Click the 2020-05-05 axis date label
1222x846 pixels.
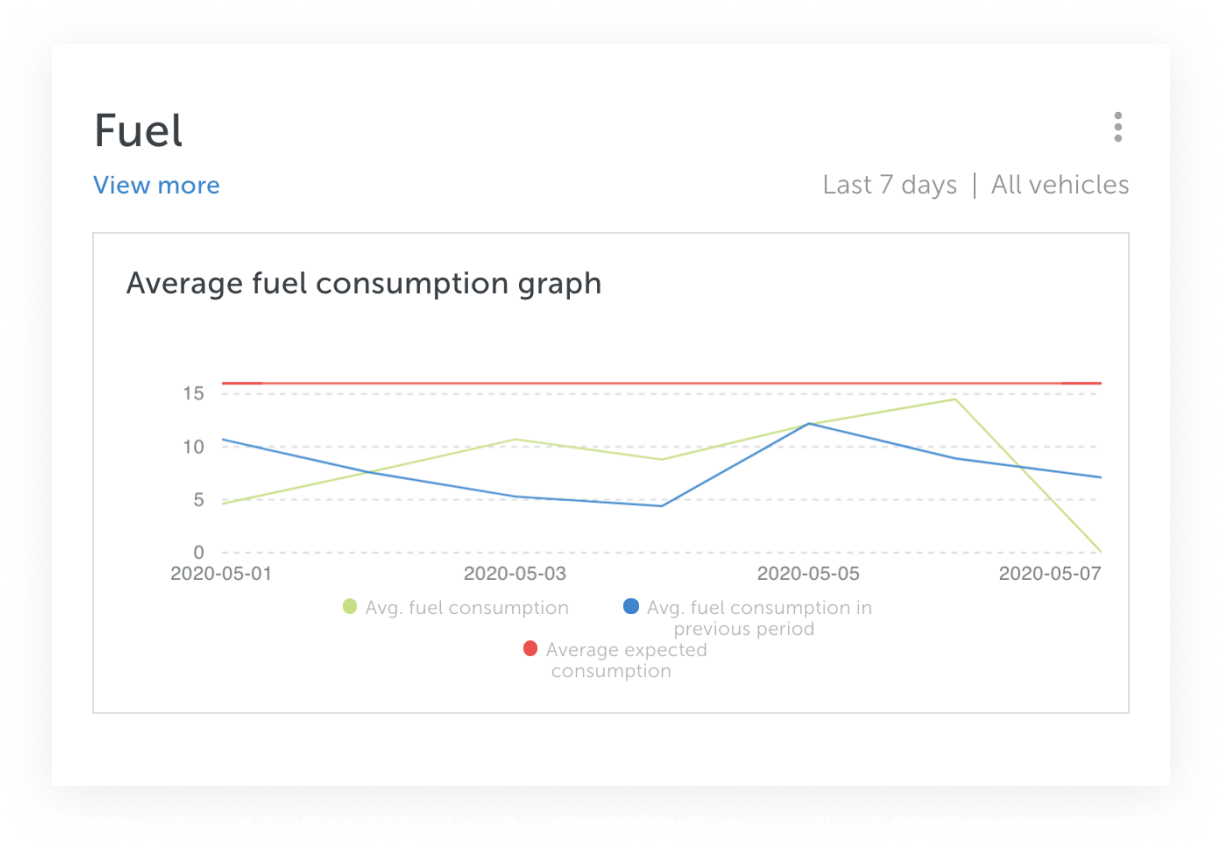[x=808, y=574]
